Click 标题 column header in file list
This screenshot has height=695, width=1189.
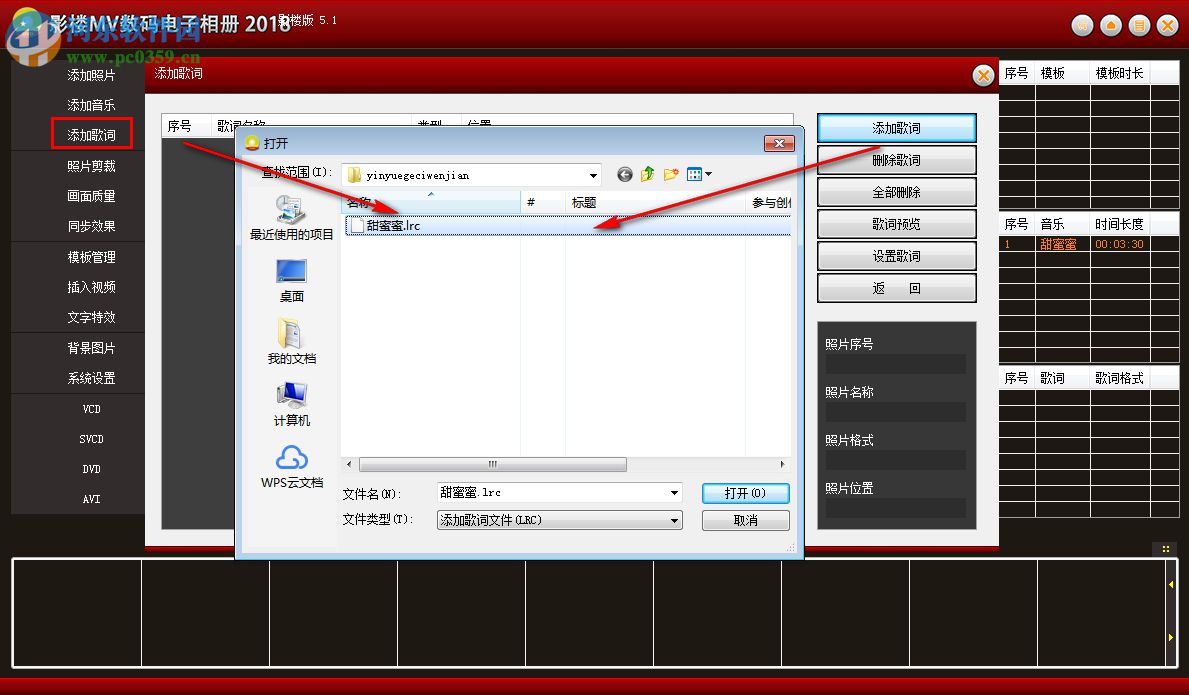[x=655, y=202]
